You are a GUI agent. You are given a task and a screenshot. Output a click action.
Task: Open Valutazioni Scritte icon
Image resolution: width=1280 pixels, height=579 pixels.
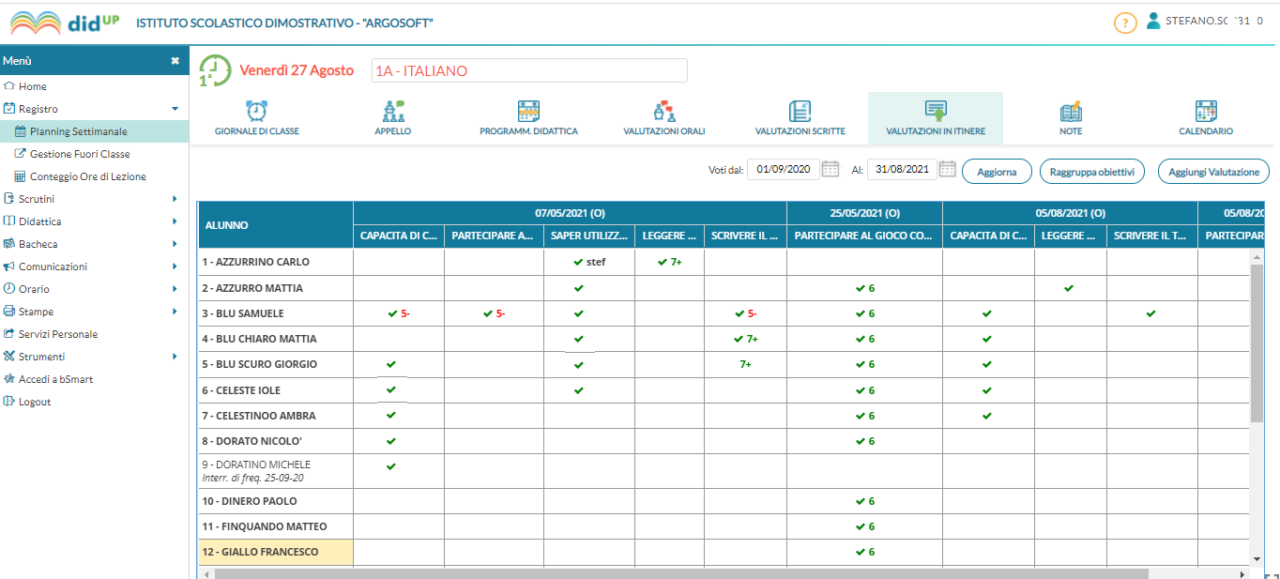(800, 111)
